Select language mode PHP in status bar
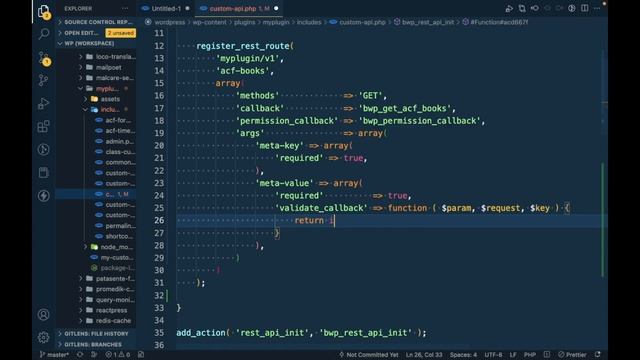640x360 pixels. click(x=530, y=355)
